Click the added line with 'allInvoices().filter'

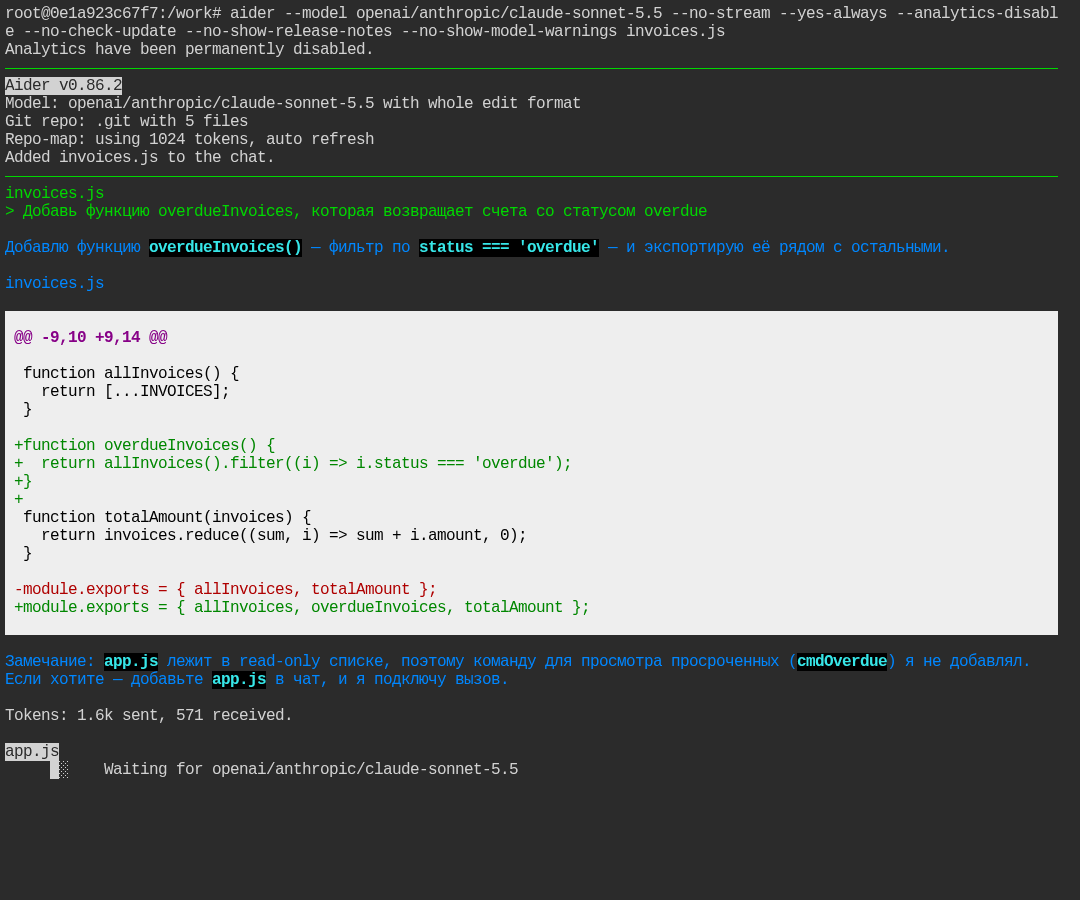click(293, 463)
